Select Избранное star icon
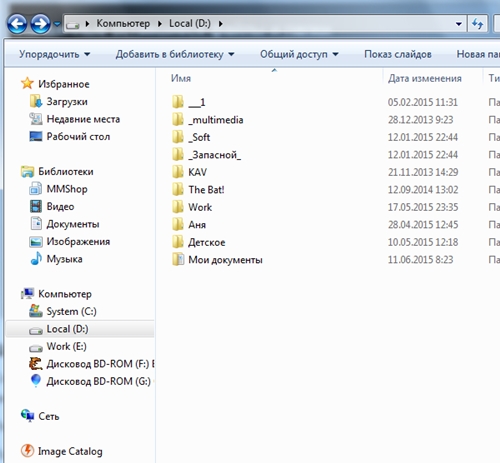500x463 pixels. pyautogui.click(x=27, y=84)
